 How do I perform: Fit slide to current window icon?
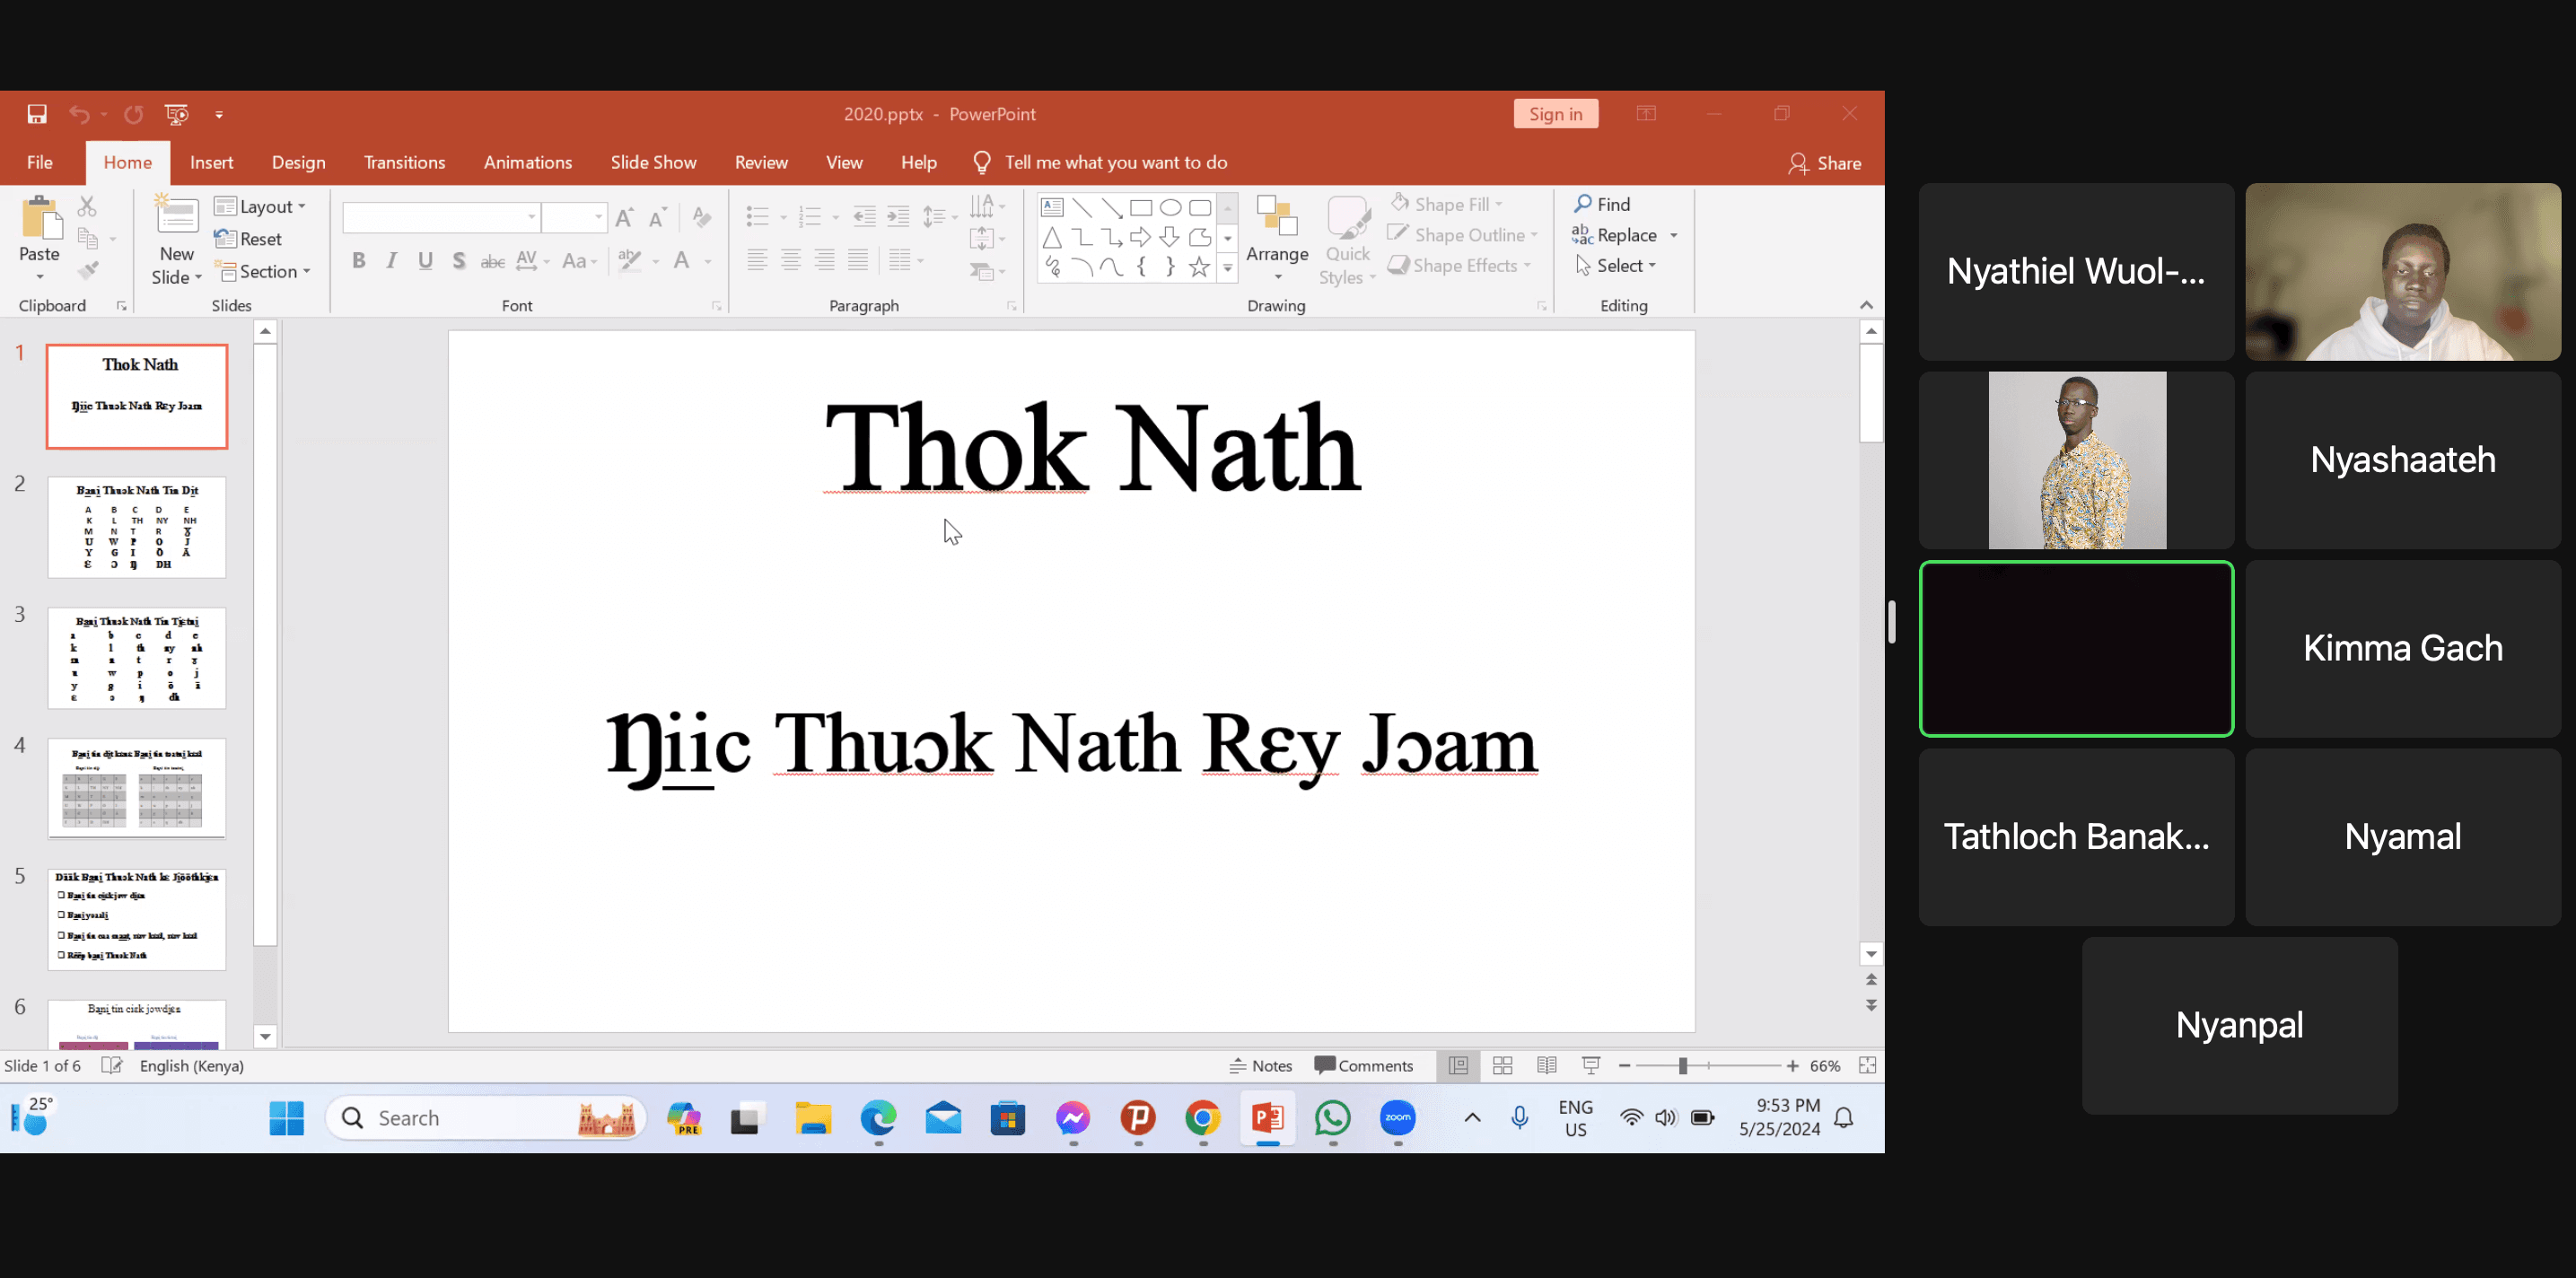[x=1867, y=1066]
